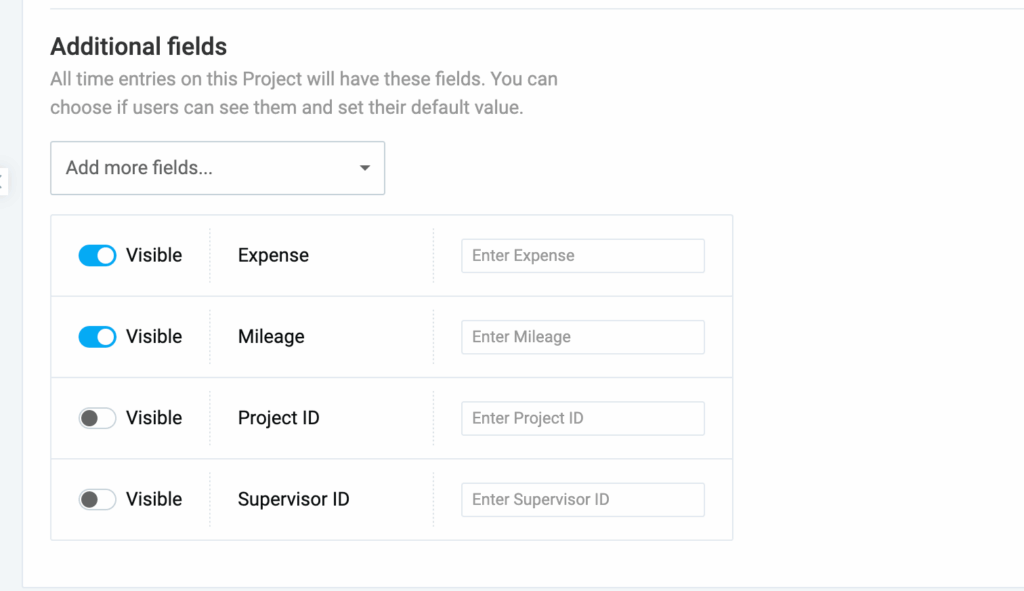This screenshot has height=591, width=1024.
Task: Select the 'Enter Project ID' text box
Action: point(582,418)
